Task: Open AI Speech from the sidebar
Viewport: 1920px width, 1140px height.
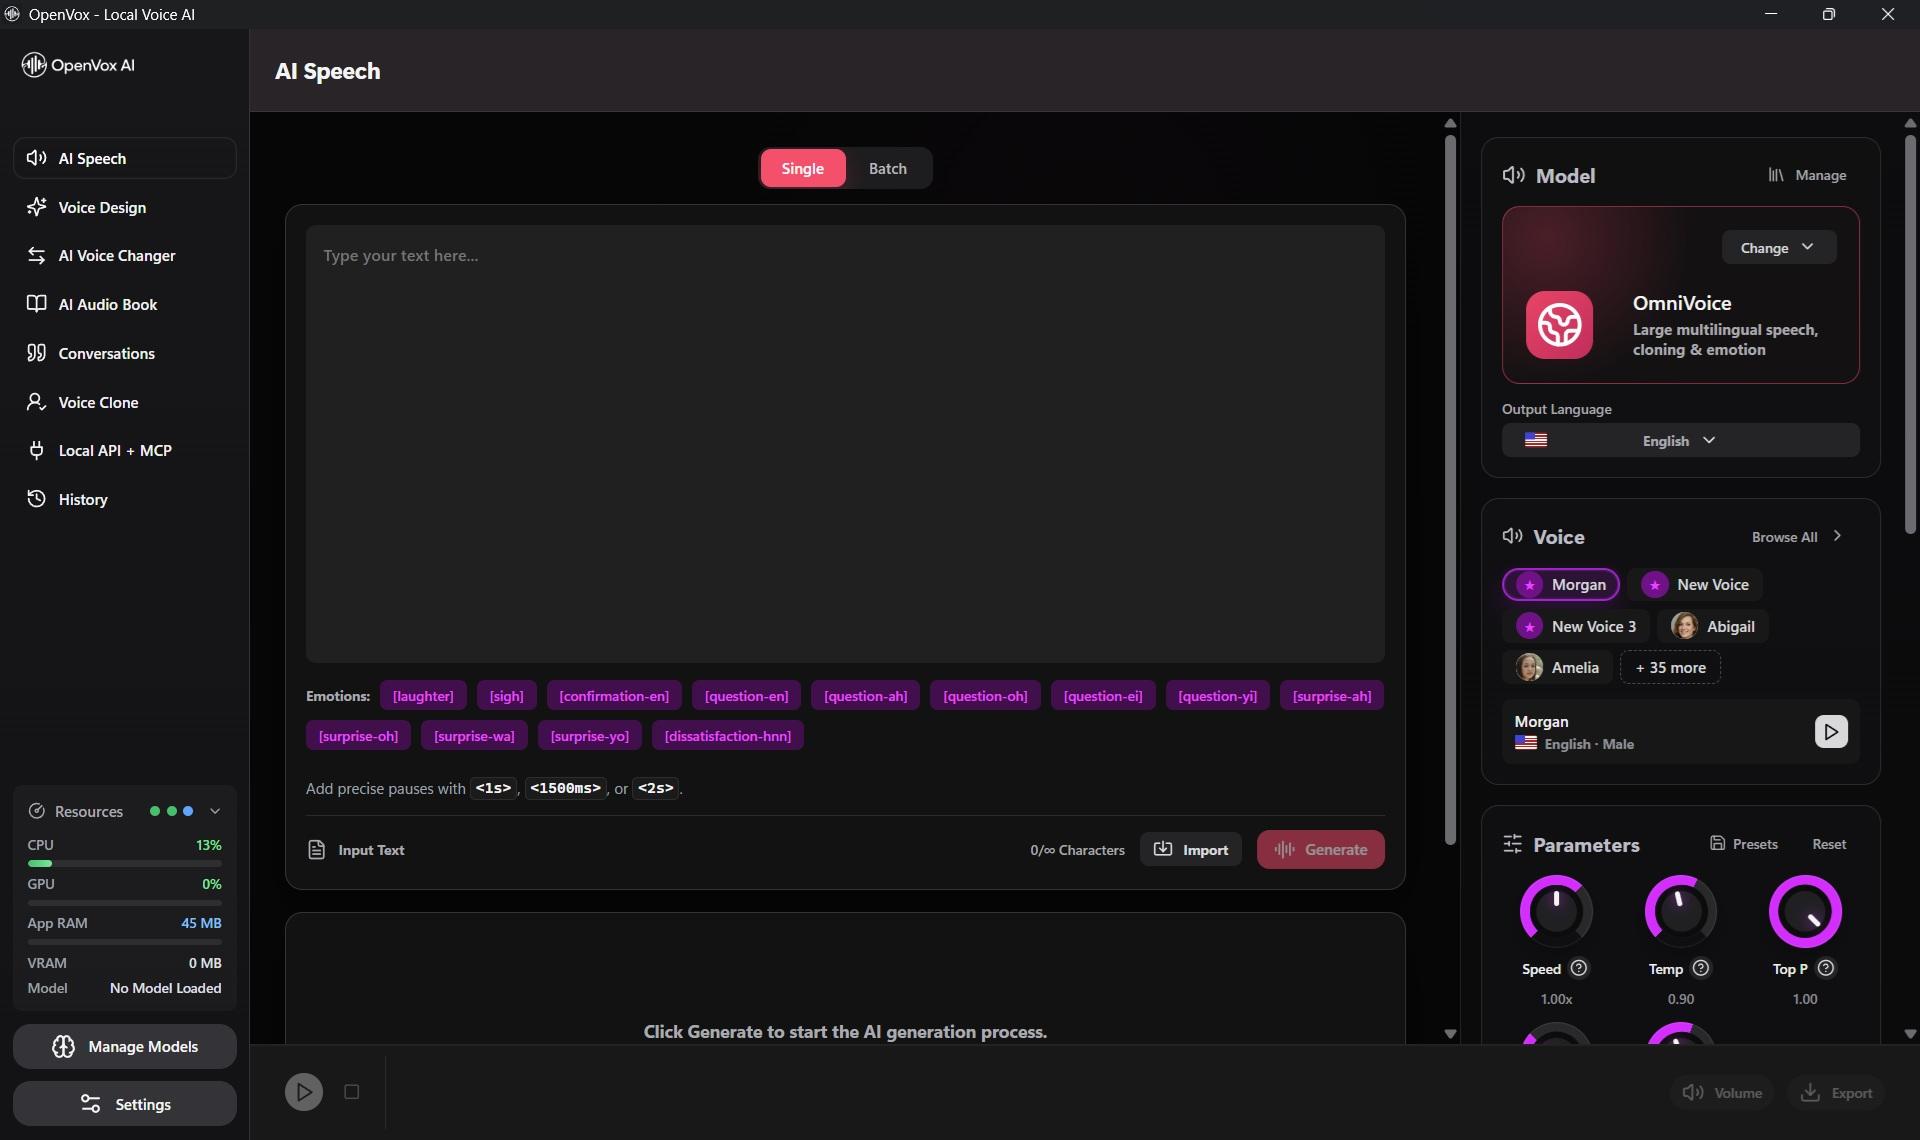Action: [x=125, y=158]
